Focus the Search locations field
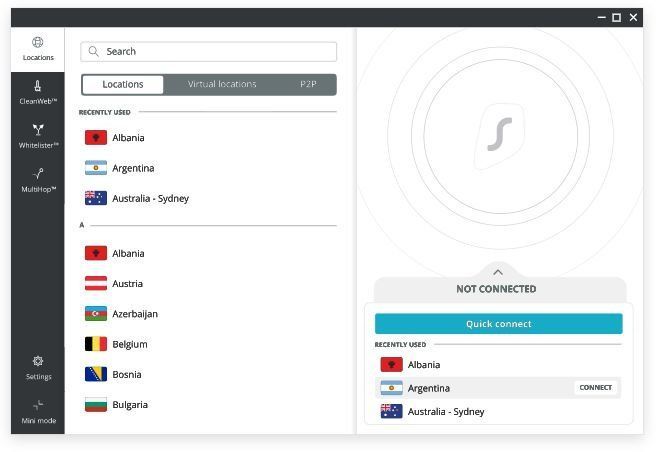This screenshot has width=656, height=452. tap(215, 52)
